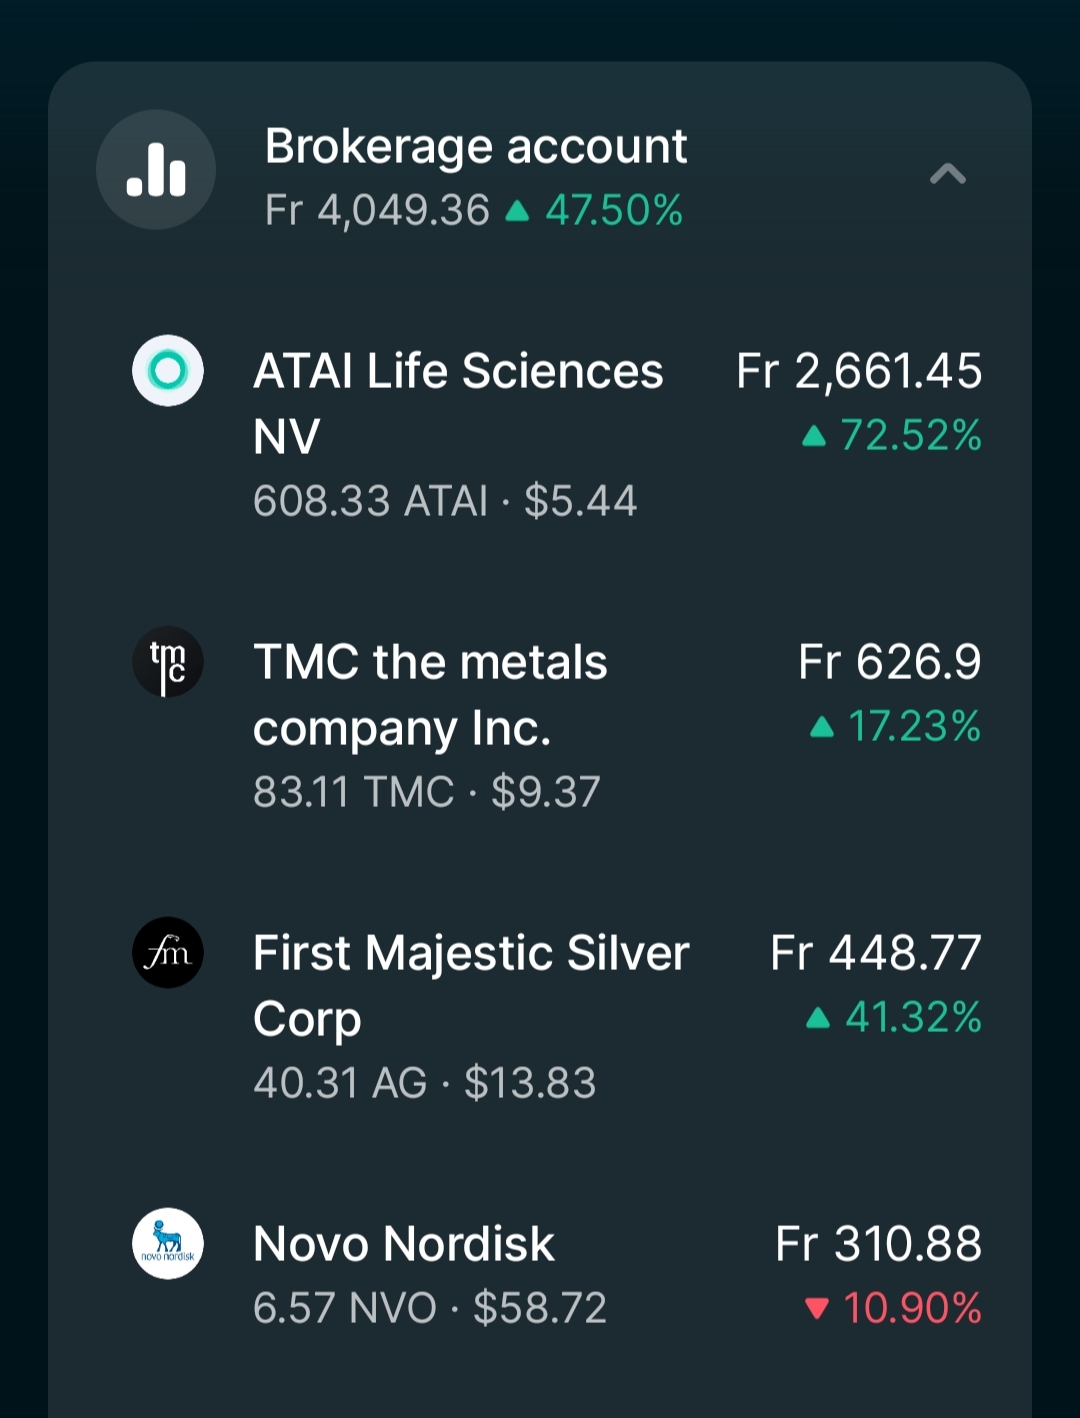Tap the account 47.50% gain indicator
The image size is (1080, 1418).
coord(596,211)
